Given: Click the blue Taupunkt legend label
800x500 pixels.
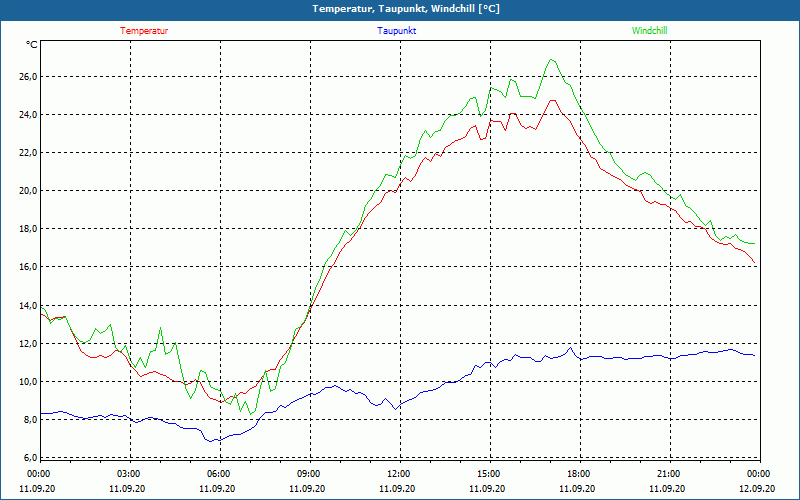Looking at the screenshot, I should click(x=396, y=31).
